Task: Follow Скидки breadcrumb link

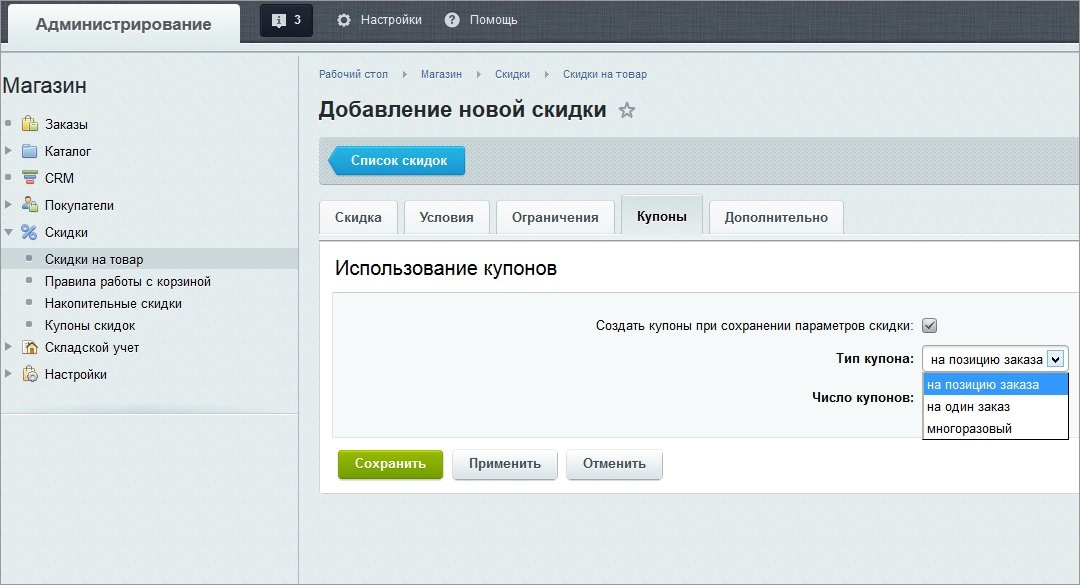Action: 512,74
